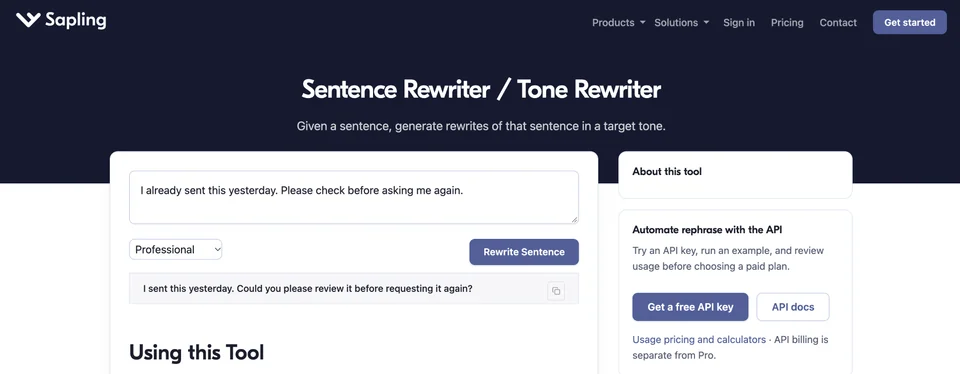Click the Sentence Rewriter / Tone Rewriter title
This screenshot has height=374, width=960.
(x=481, y=89)
